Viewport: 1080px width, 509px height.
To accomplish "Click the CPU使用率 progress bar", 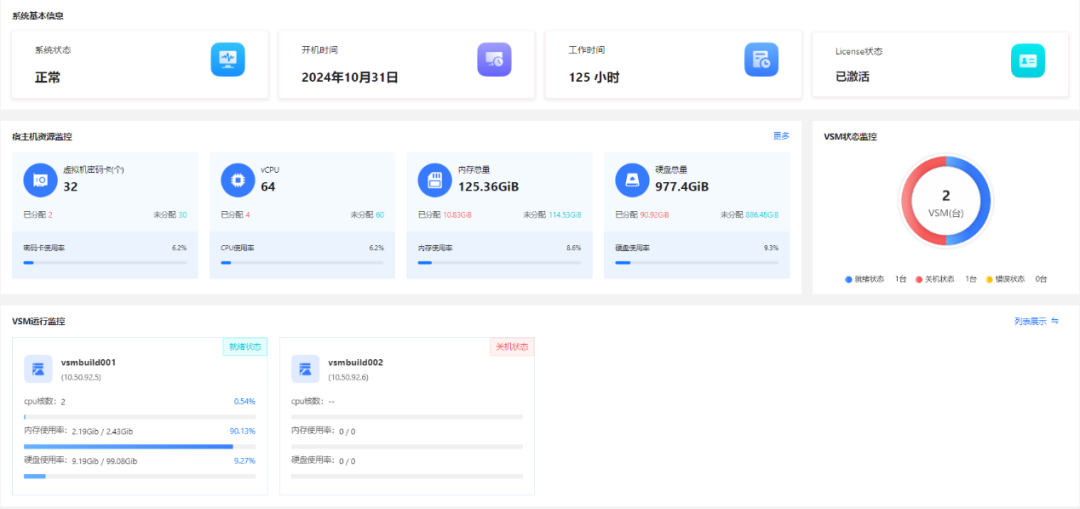I will 302,263.
